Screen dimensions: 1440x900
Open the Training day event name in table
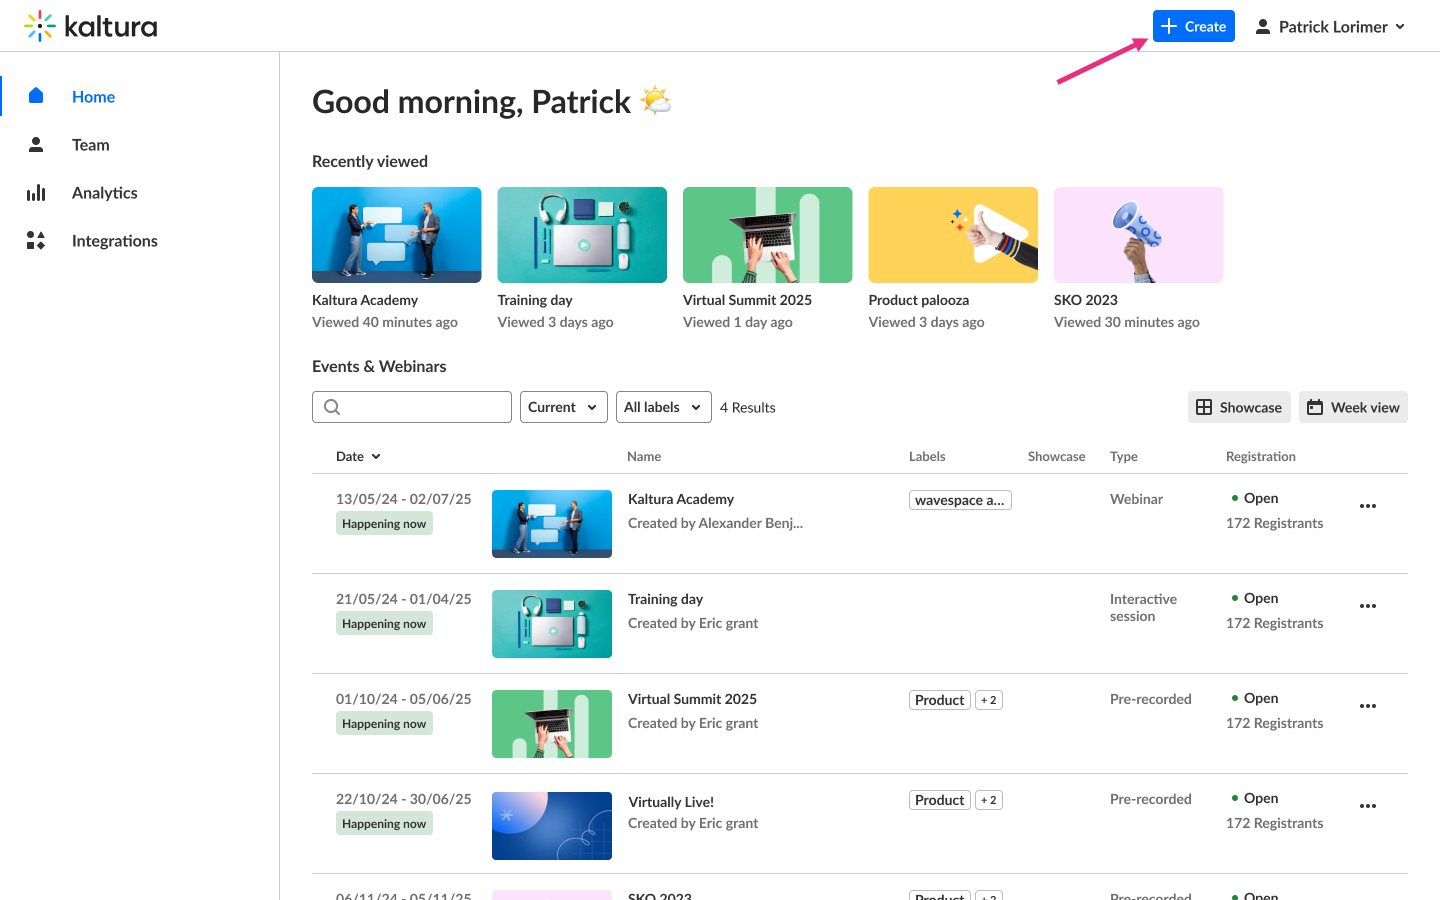tap(665, 599)
